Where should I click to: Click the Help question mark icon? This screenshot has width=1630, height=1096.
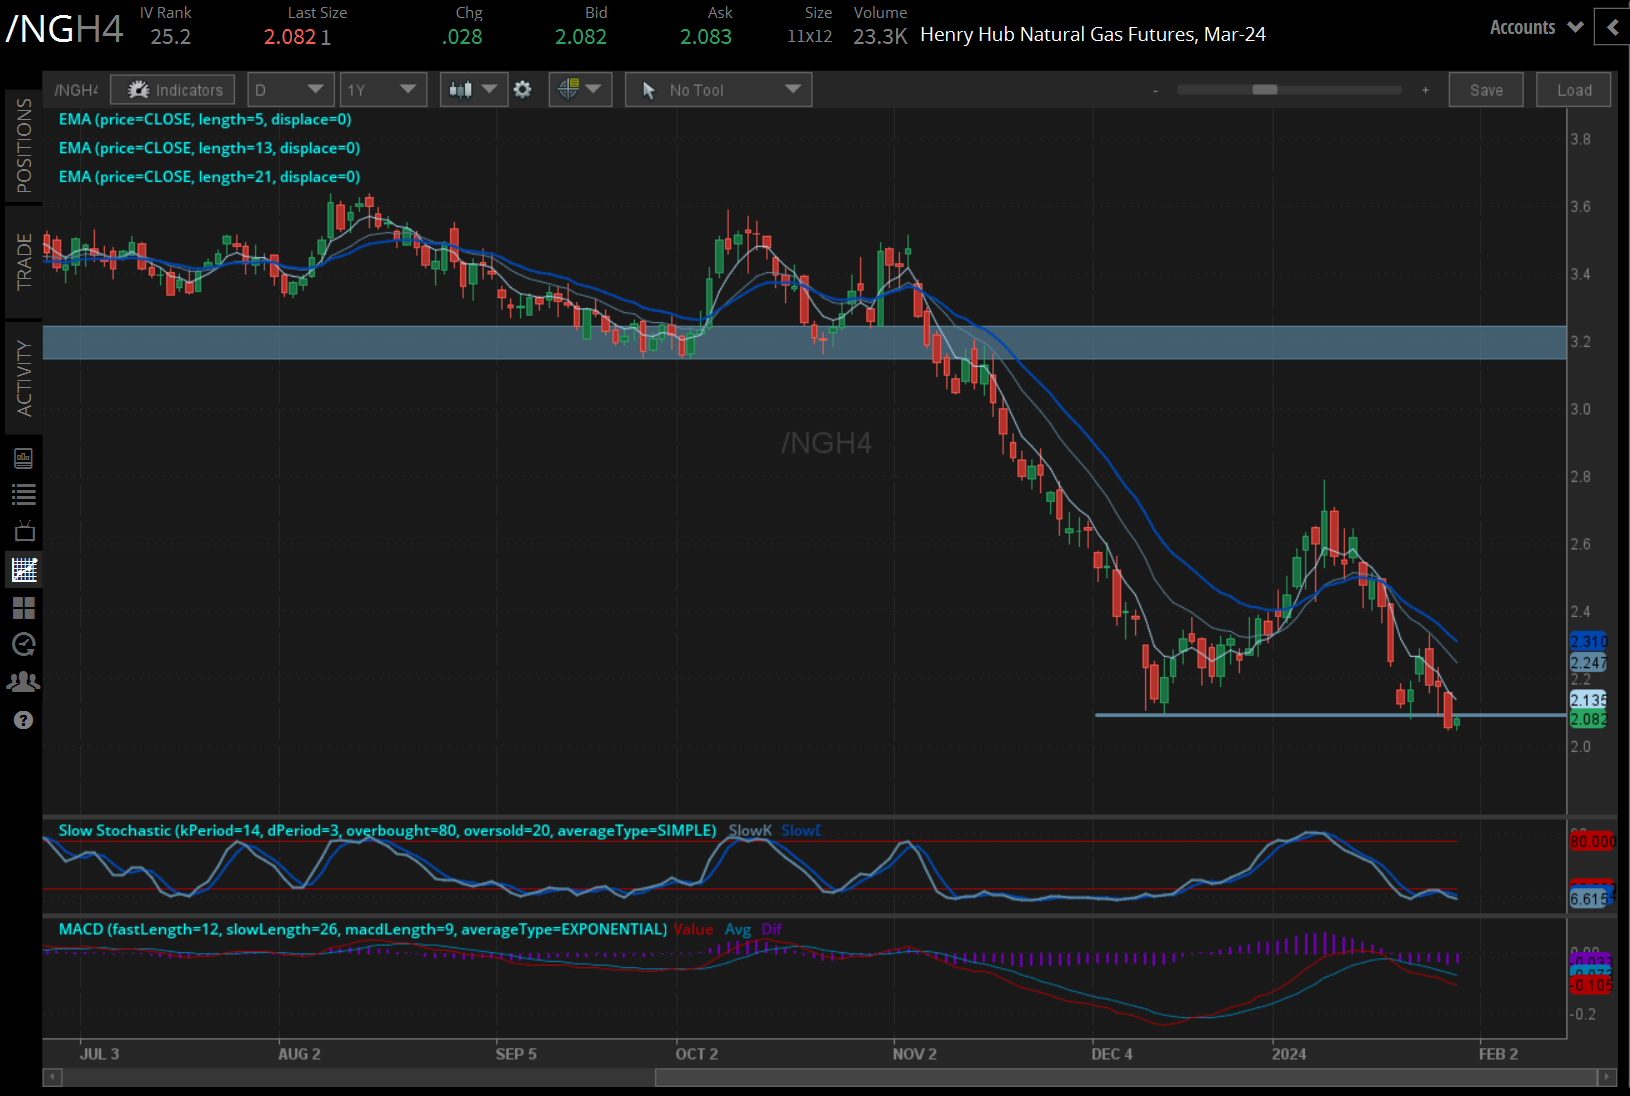(23, 719)
